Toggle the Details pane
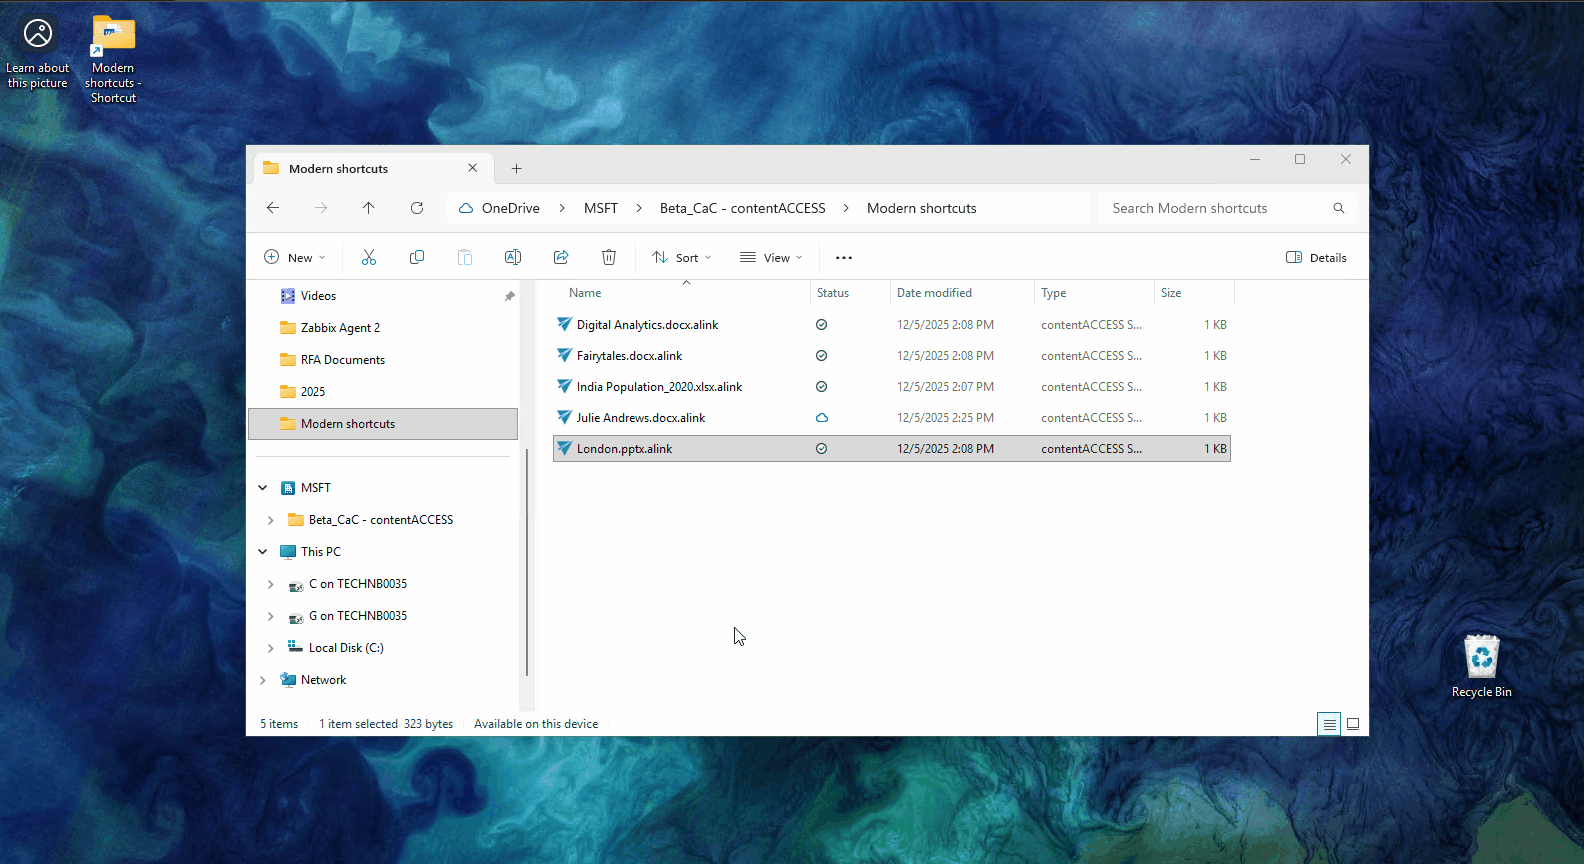Screen dimensions: 1584x864 [1316, 257]
